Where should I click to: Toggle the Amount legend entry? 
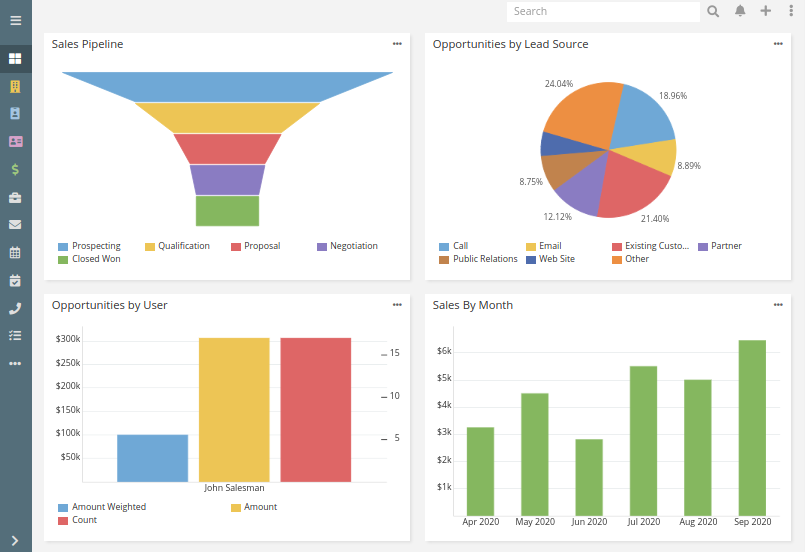(254, 507)
